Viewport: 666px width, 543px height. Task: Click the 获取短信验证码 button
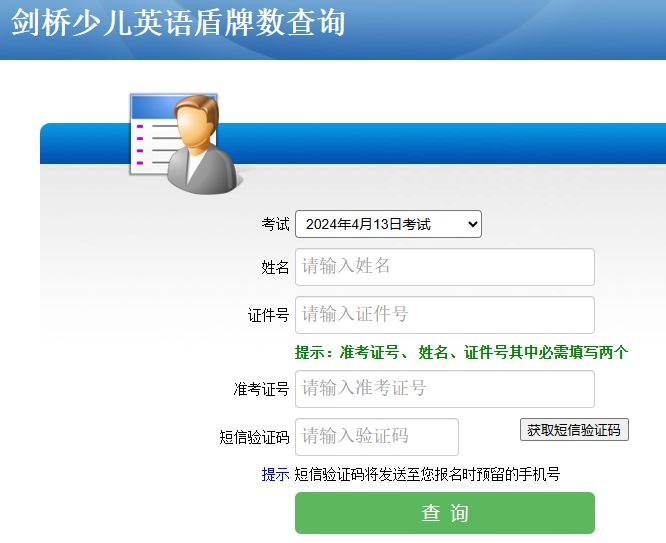click(x=574, y=430)
